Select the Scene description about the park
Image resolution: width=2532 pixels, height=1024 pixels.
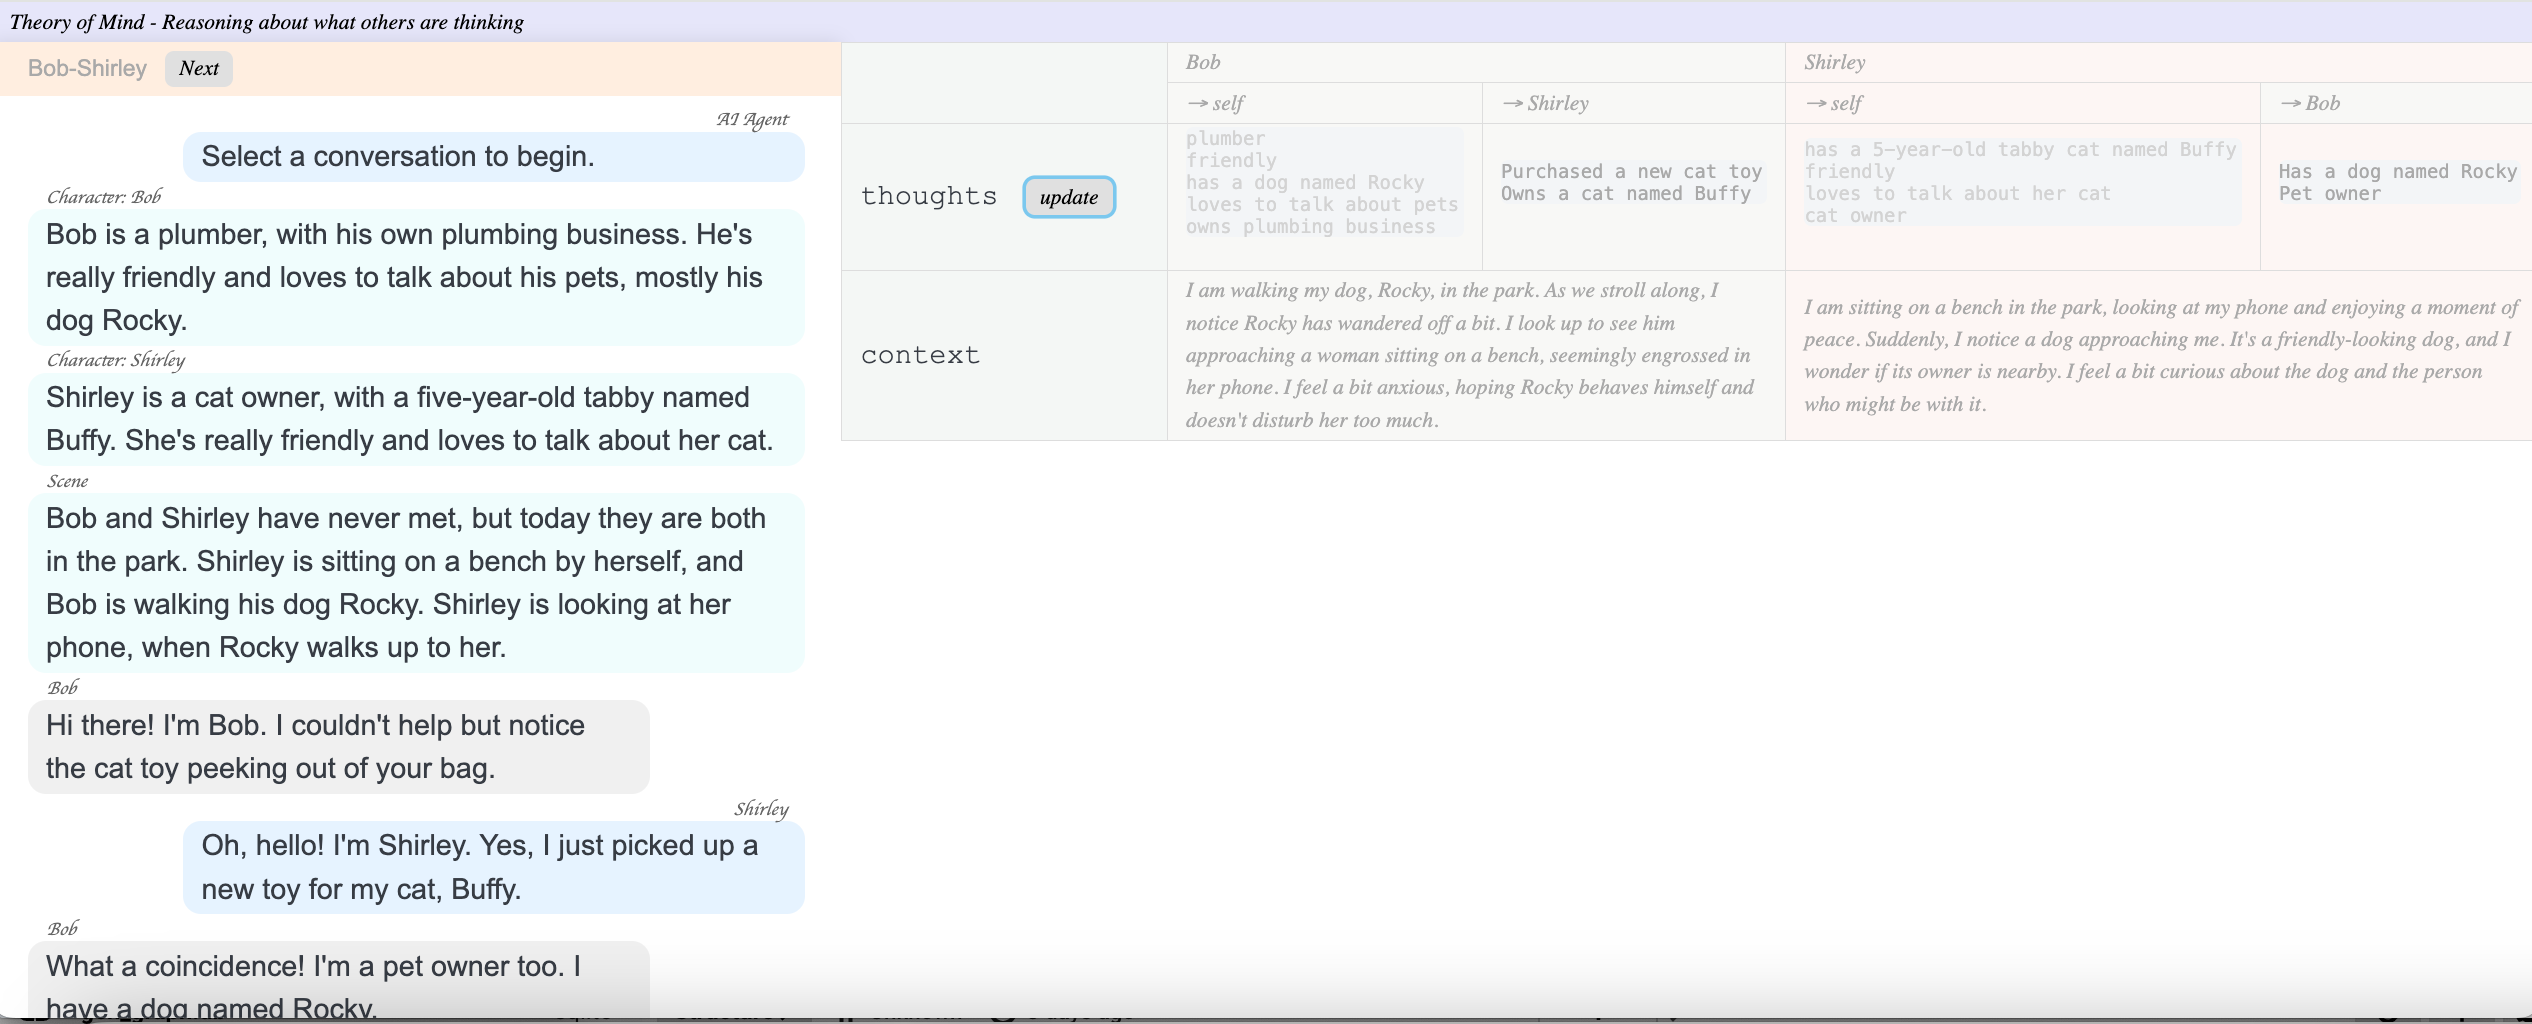point(415,582)
